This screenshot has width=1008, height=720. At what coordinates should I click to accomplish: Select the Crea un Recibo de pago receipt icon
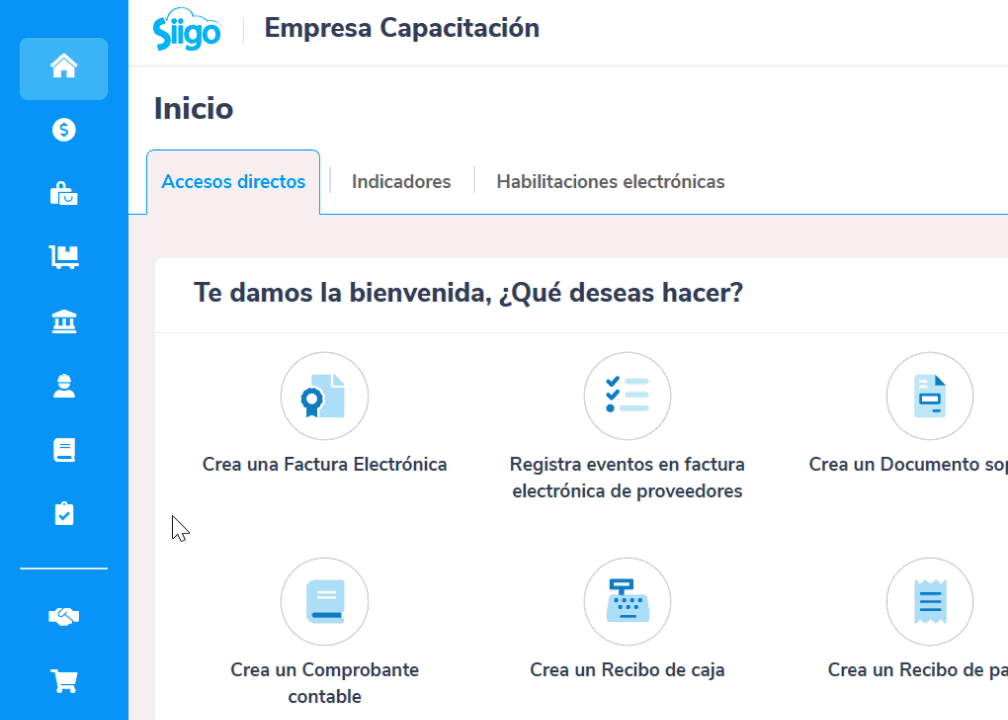tap(929, 602)
